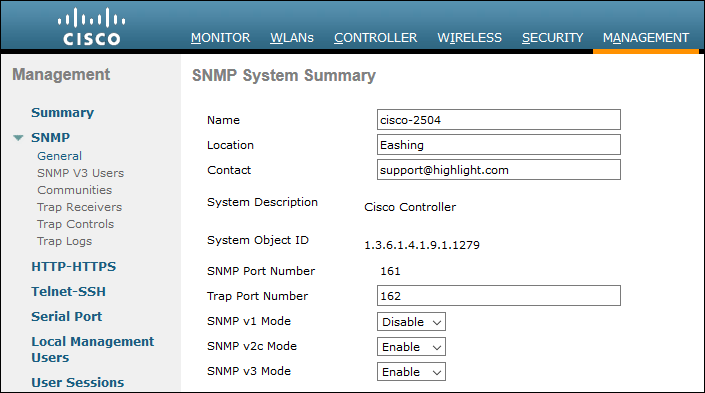The width and height of the screenshot is (705, 393).
Task: Open the SNMP v3 Mode dropdown
Action: pos(411,372)
